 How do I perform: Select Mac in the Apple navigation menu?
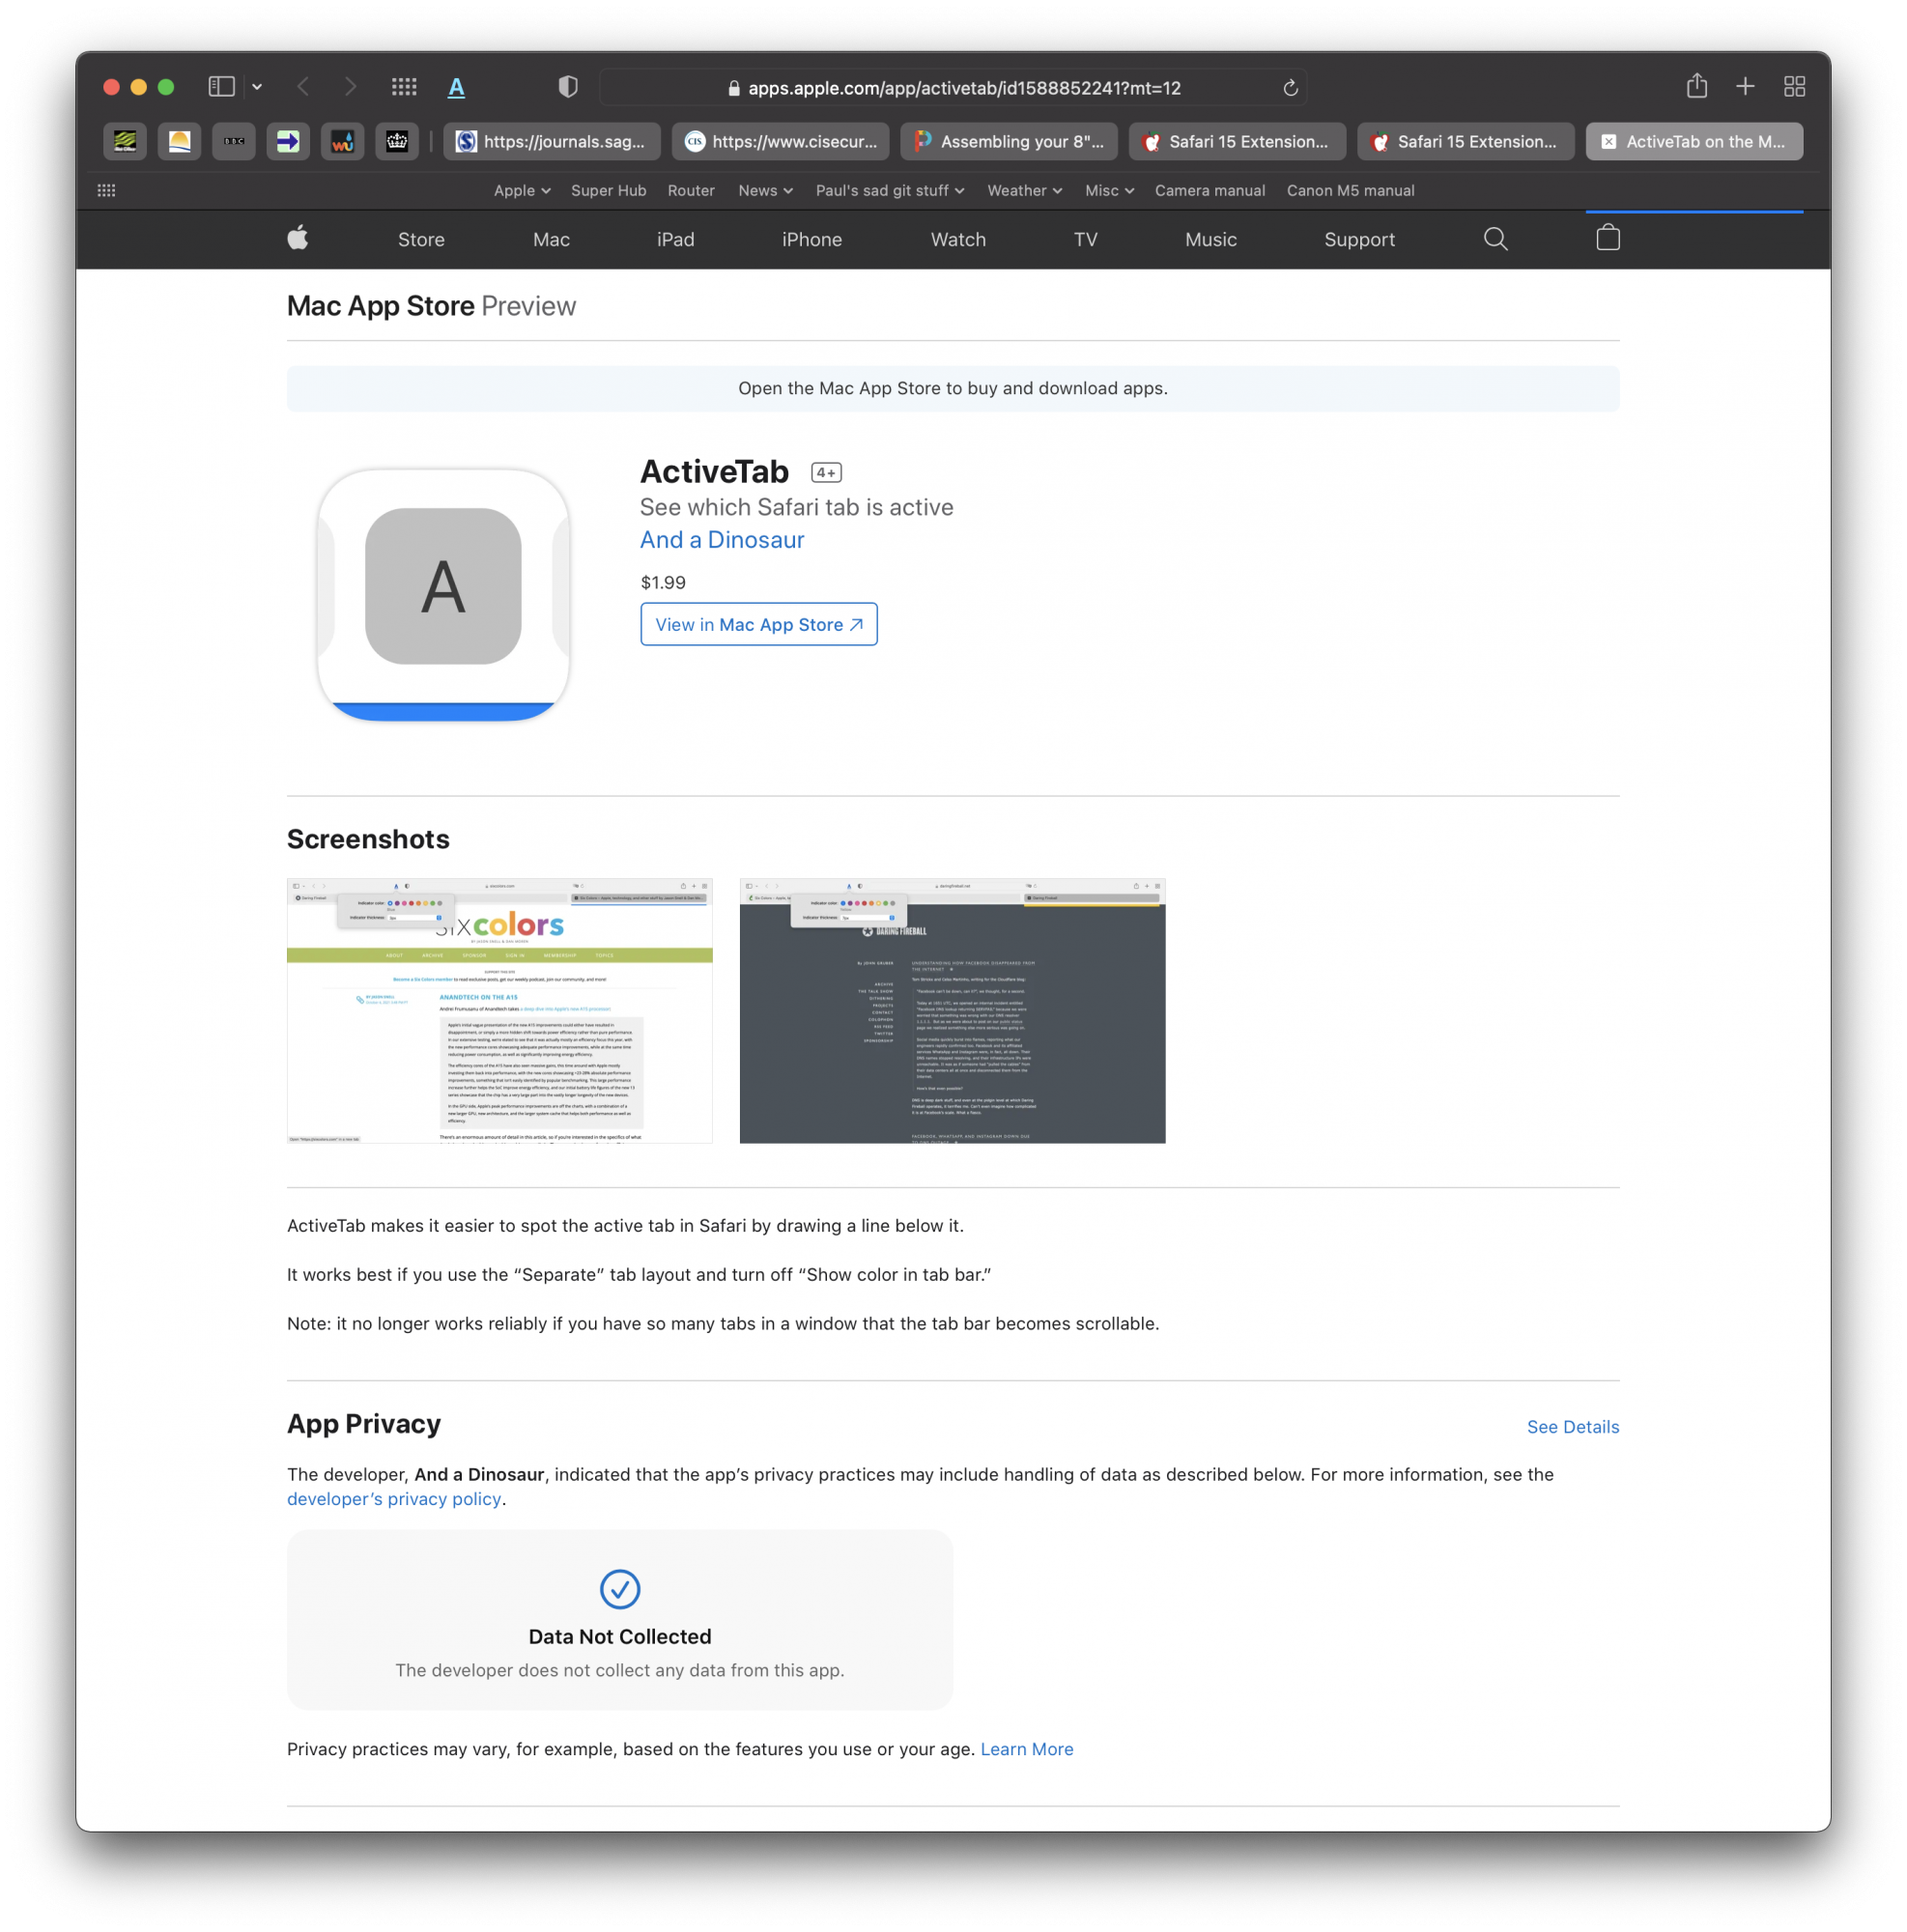pos(551,240)
